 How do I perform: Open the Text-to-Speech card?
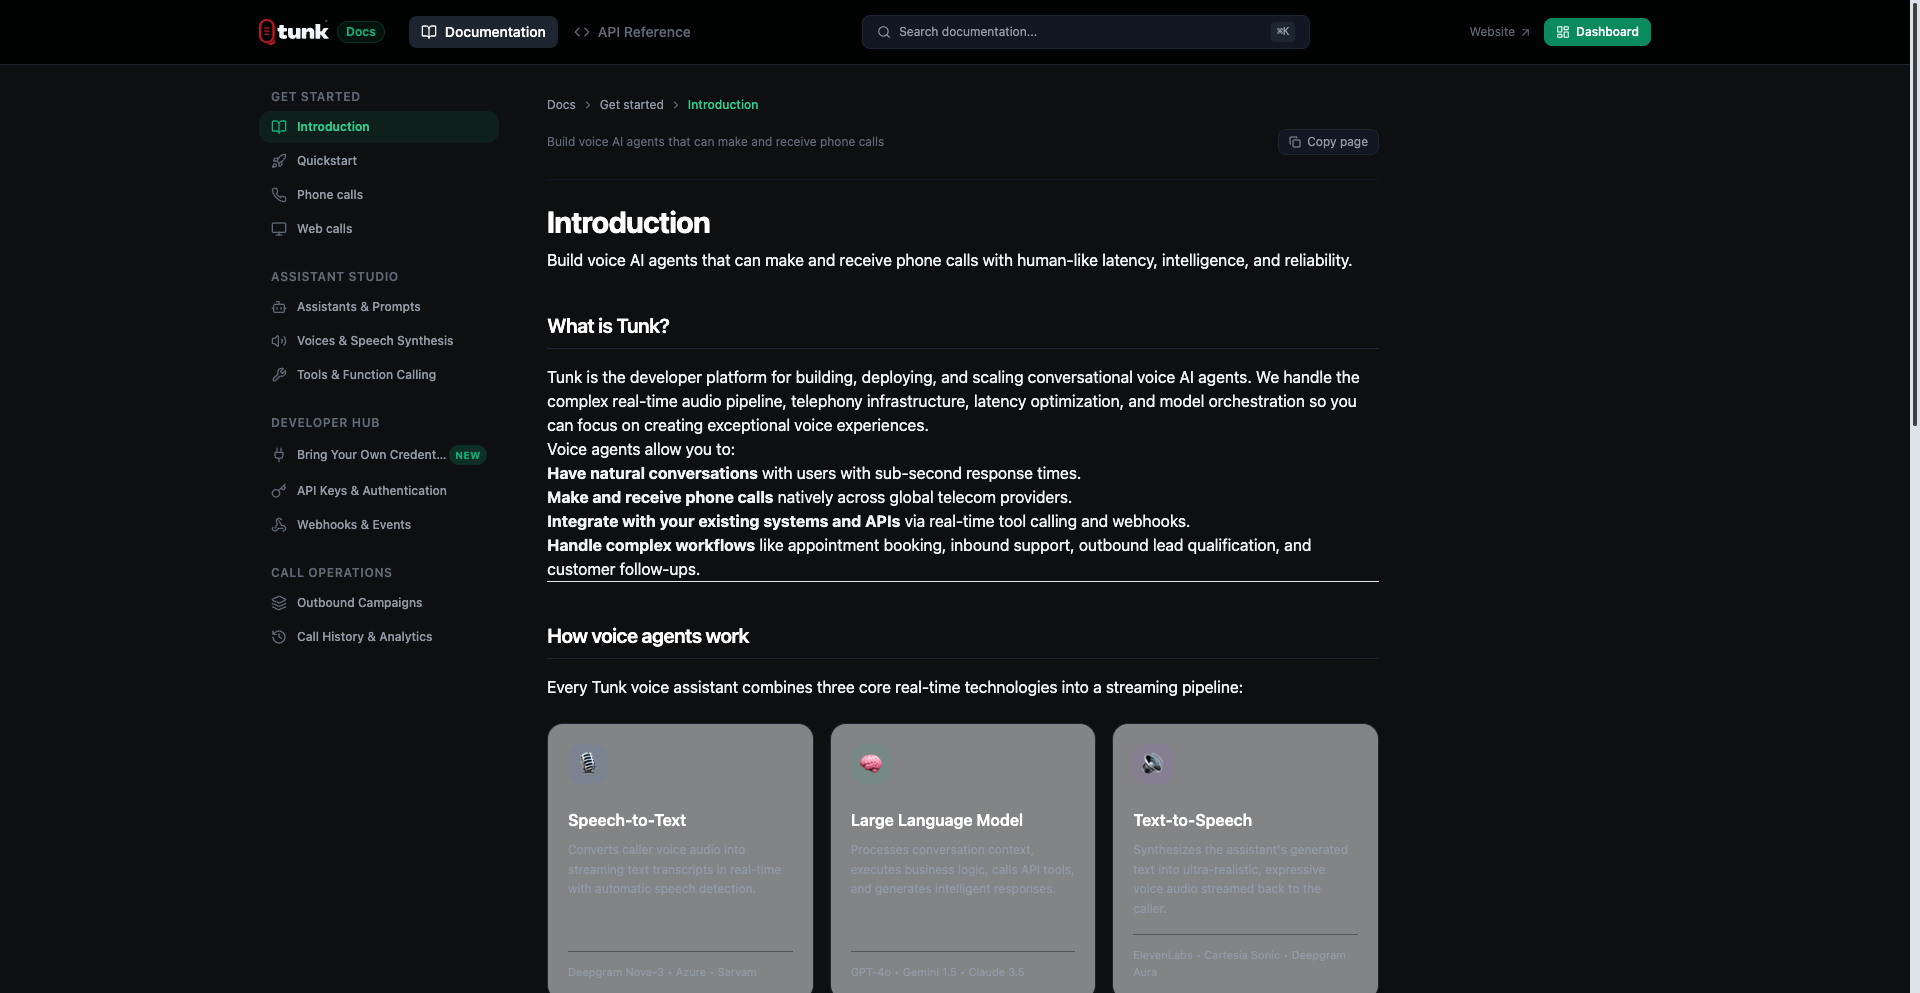(x=1245, y=858)
